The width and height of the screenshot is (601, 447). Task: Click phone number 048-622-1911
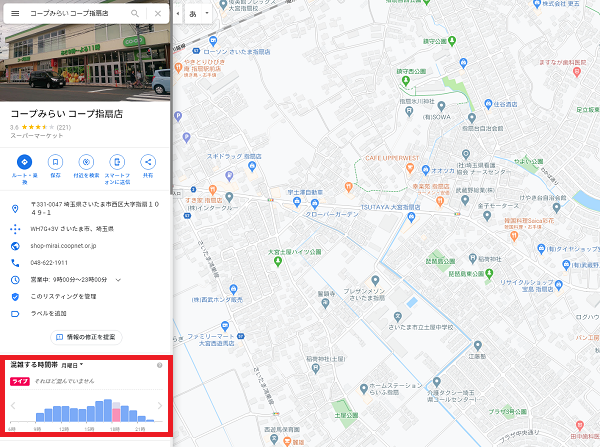49,263
